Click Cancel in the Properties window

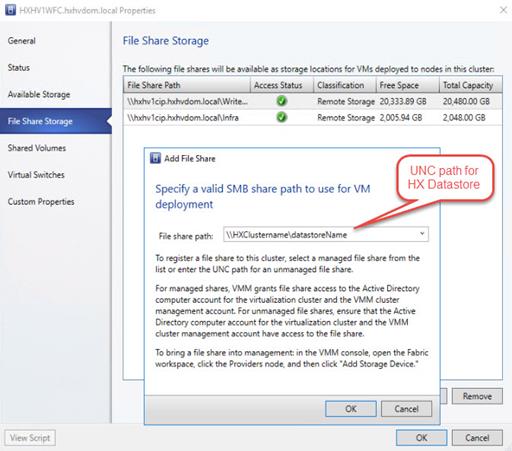[477, 438]
